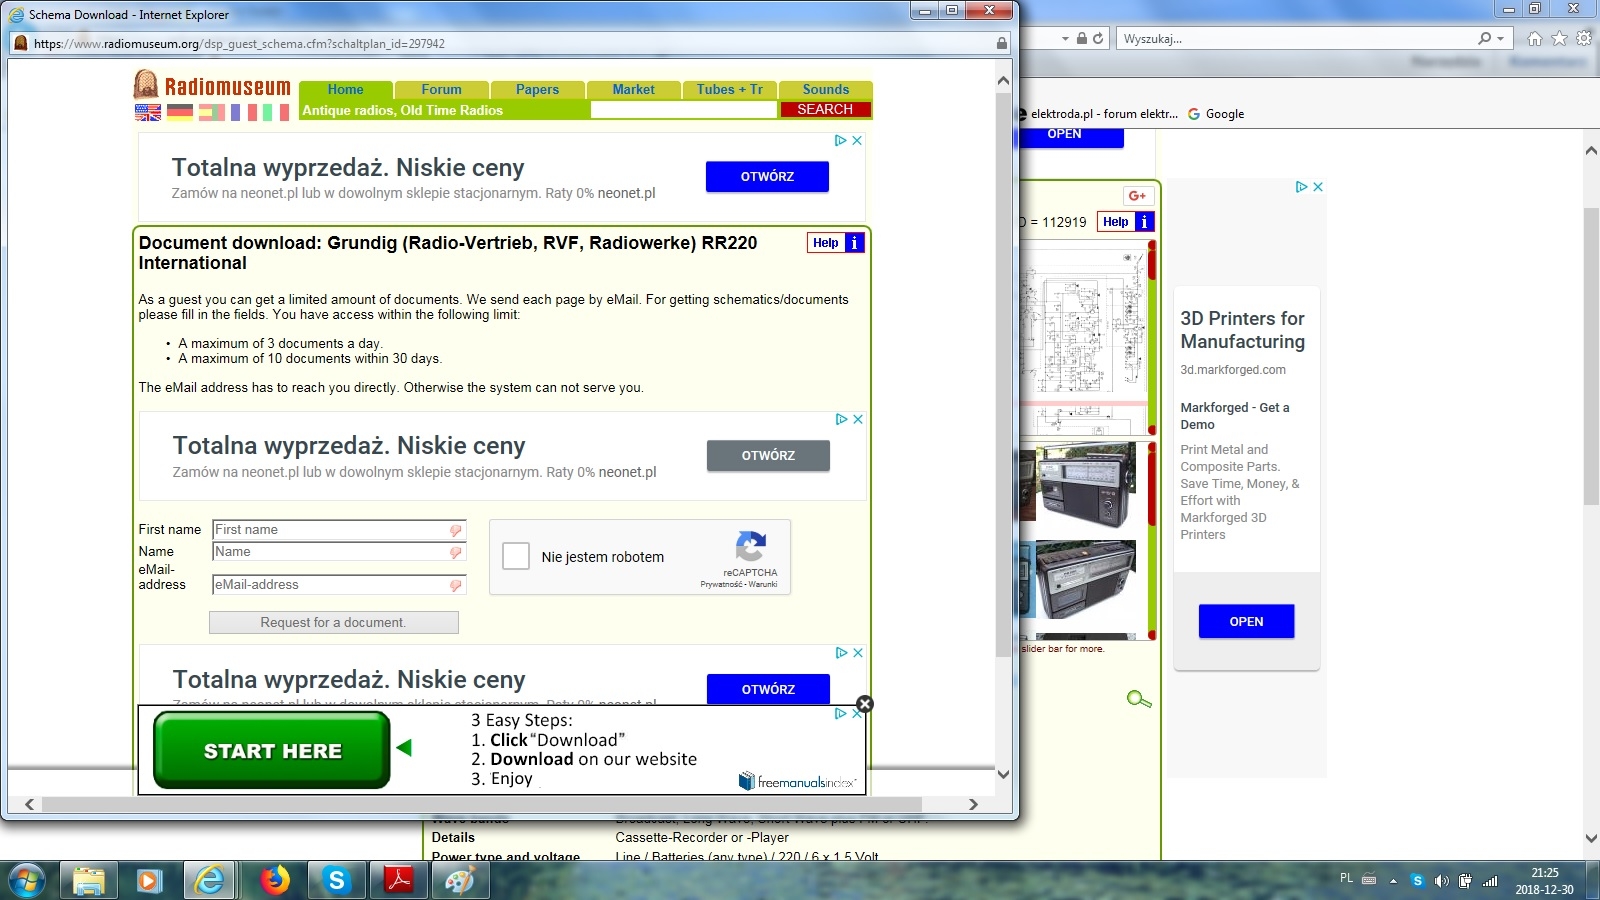Open Windows Start menu
The height and width of the screenshot is (900, 1600).
[x=27, y=880]
